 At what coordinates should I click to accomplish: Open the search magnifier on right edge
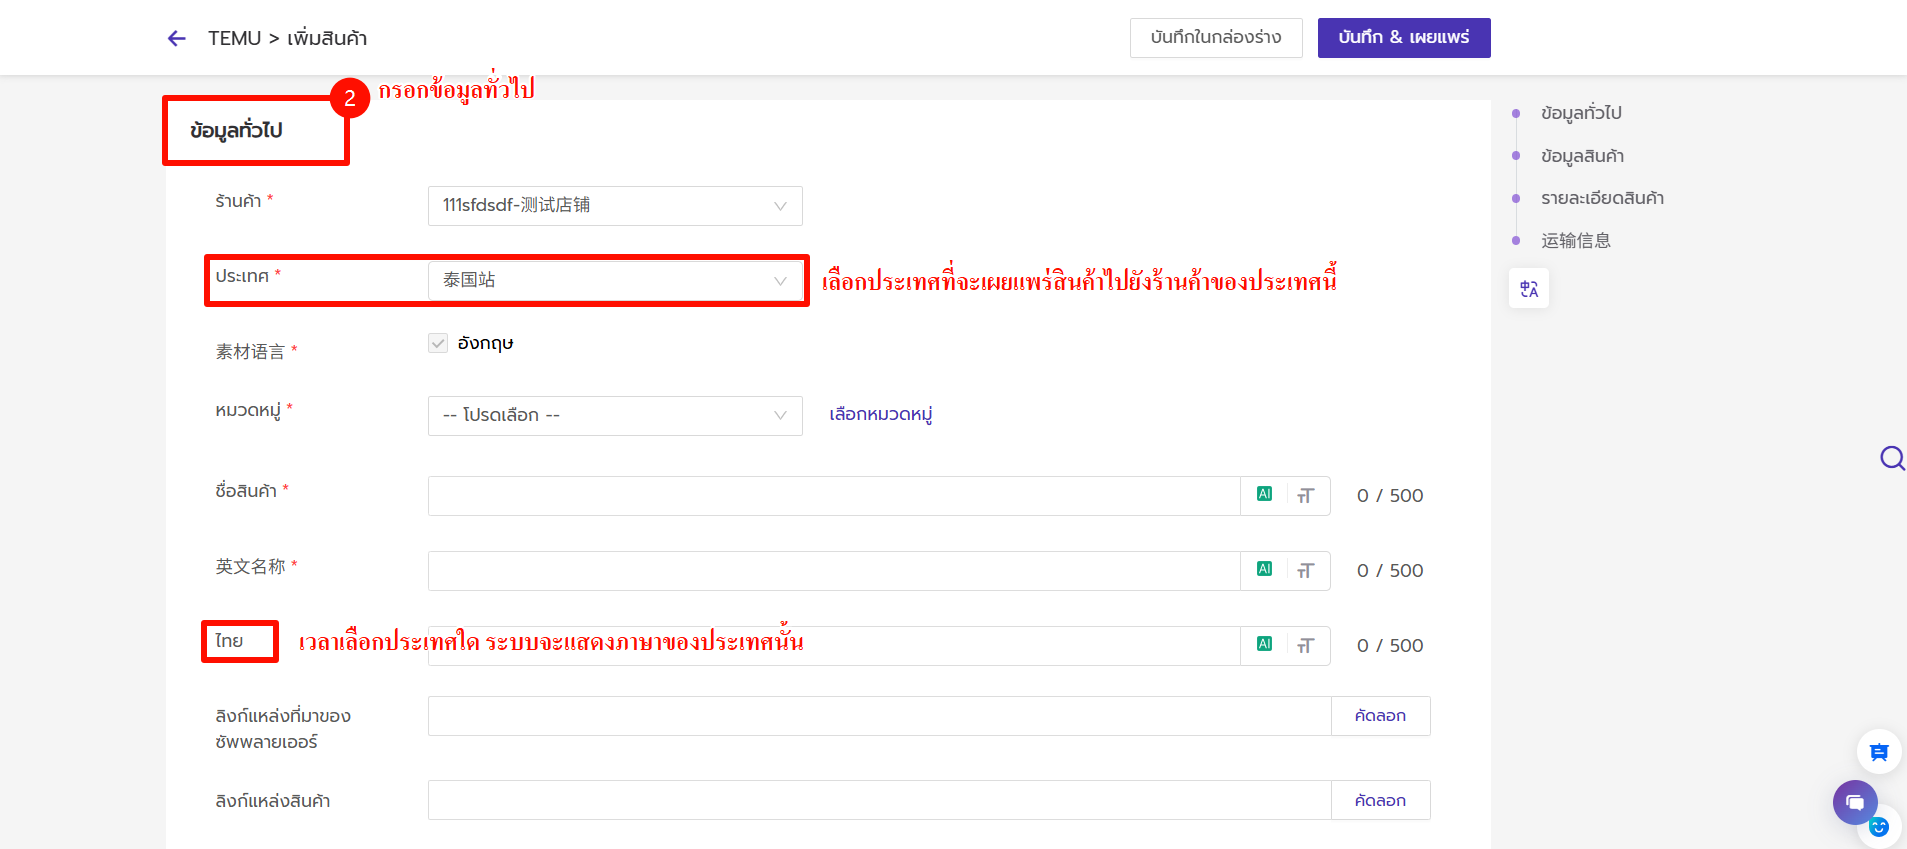(1892, 458)
